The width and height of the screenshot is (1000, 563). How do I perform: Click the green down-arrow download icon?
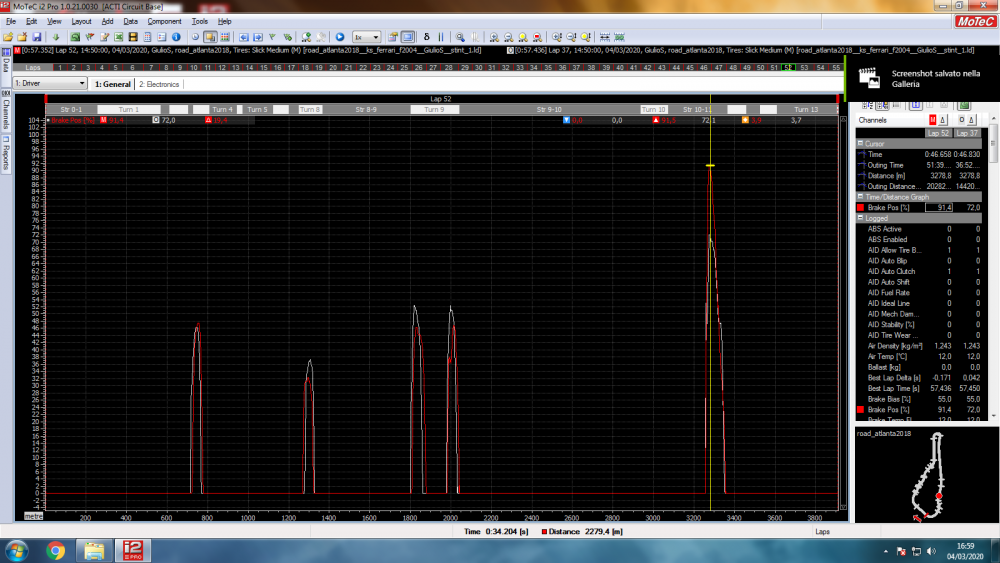tap(56, 37)
